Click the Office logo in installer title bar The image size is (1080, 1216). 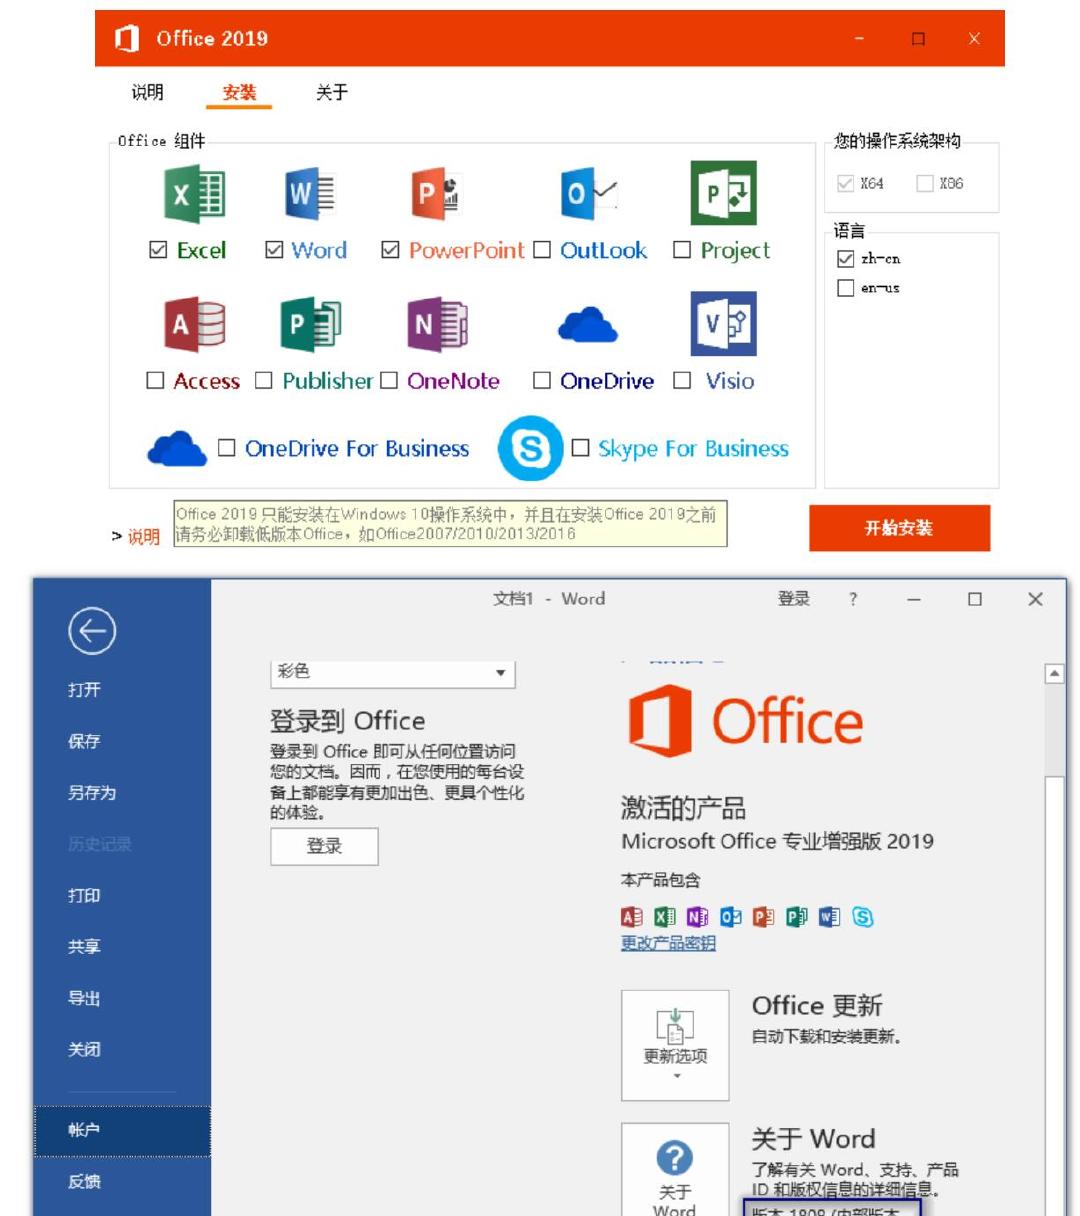coord(127,39)
